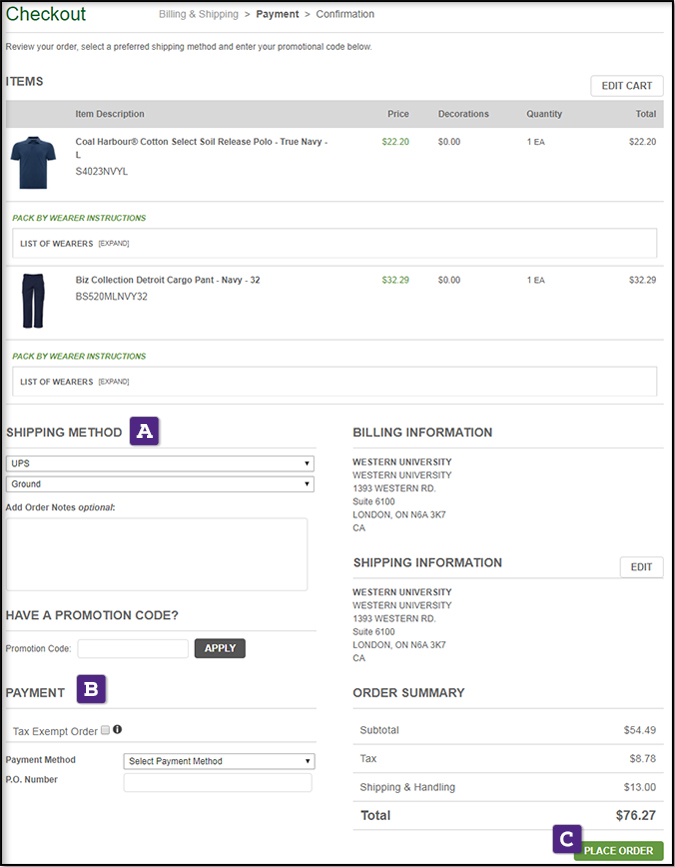Click the Tax Exempt info icon
The image size is (675, 867).
pos(118,730)
